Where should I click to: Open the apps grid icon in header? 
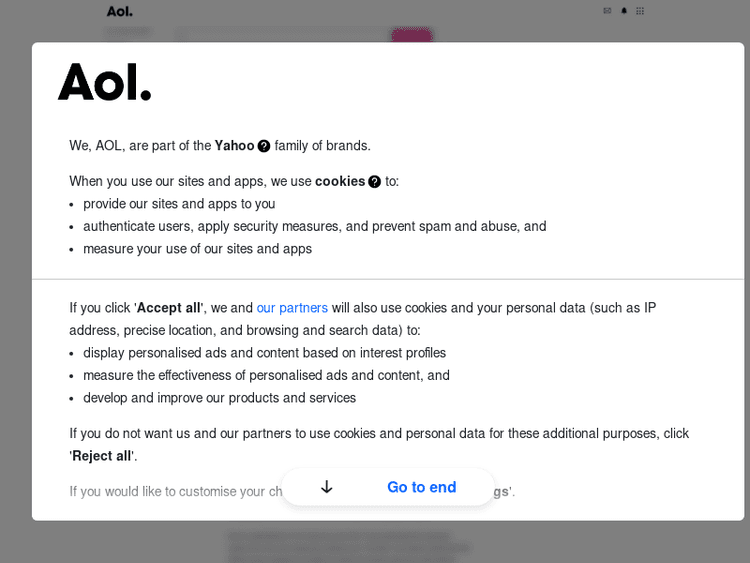[640, 11]
